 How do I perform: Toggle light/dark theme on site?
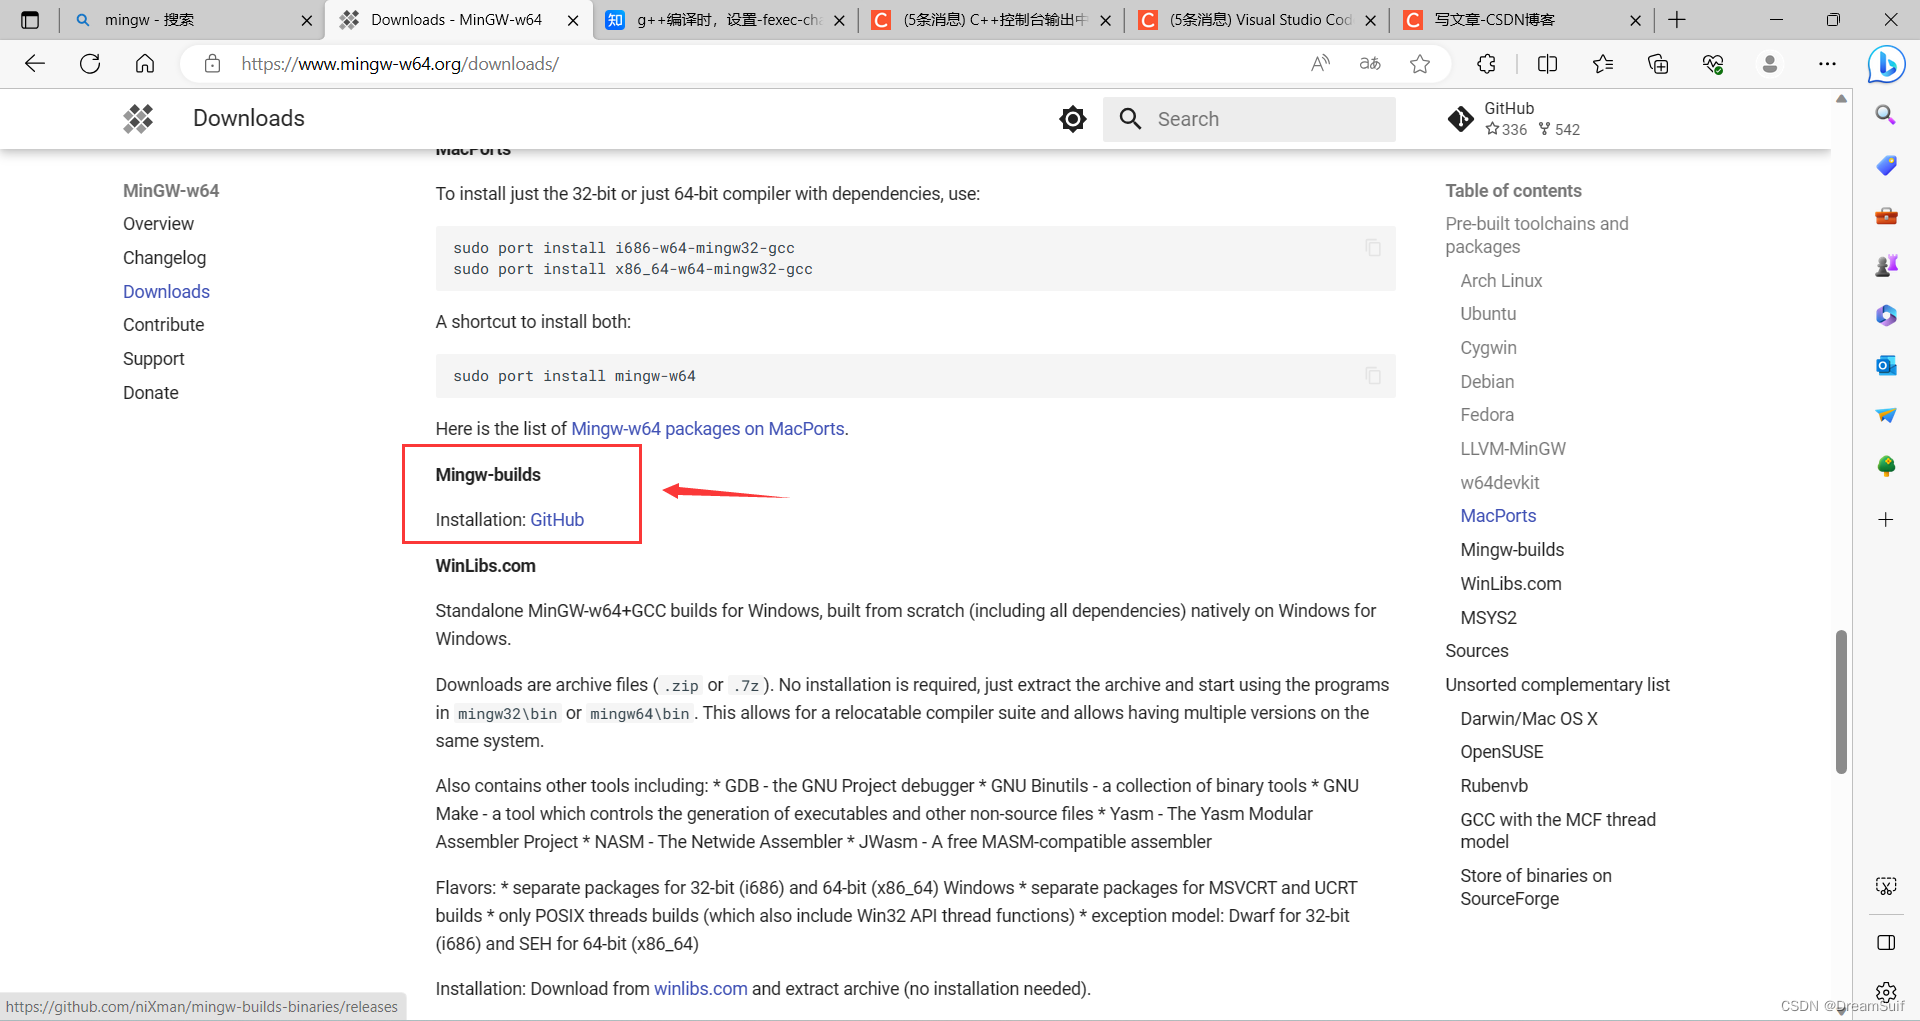coord(1073,119)
